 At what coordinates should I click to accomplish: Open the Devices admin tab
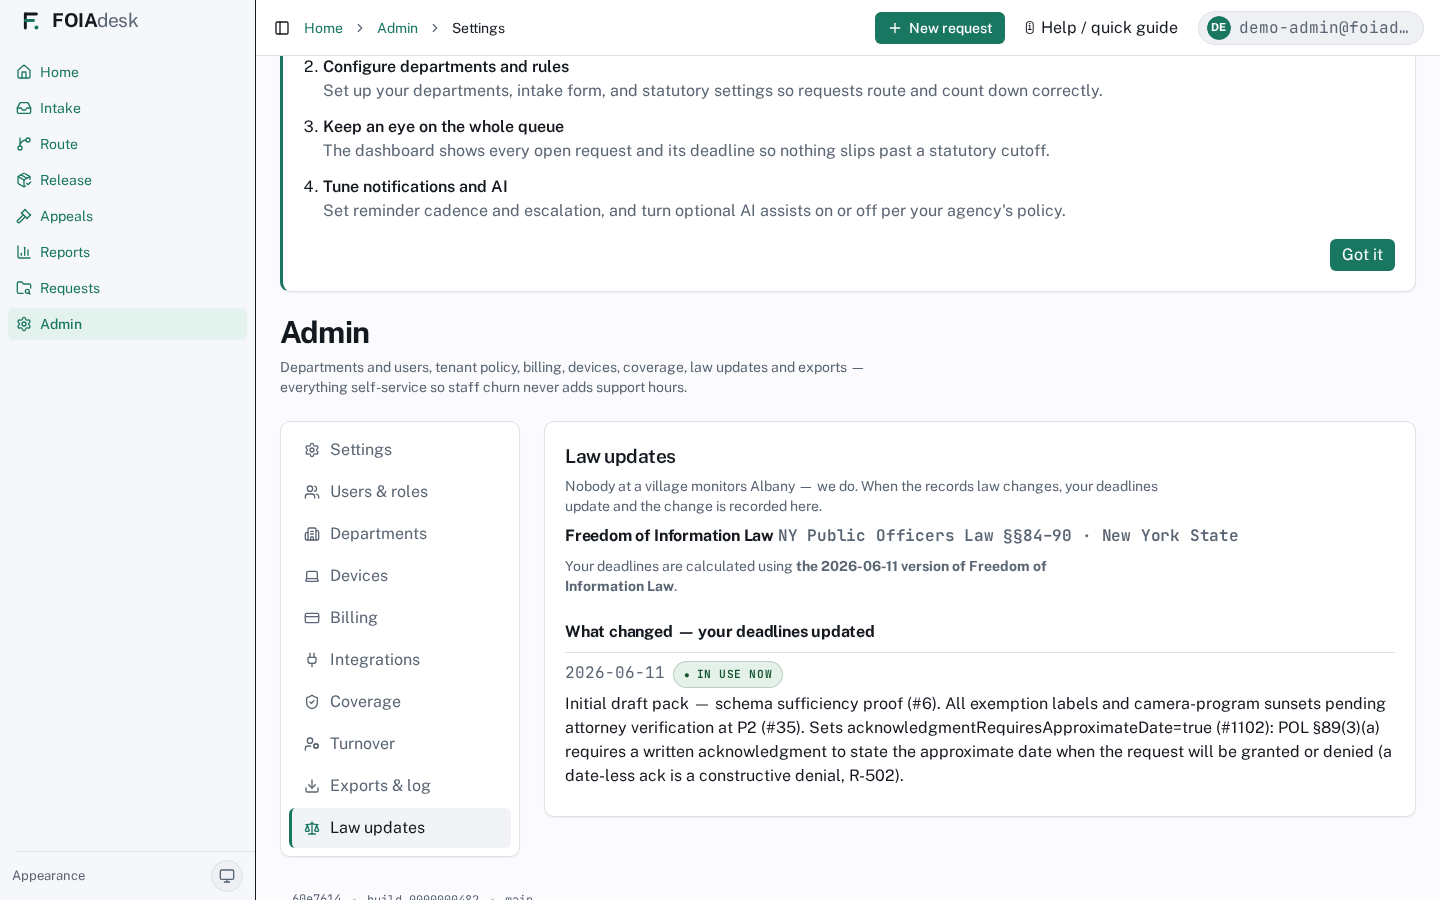tap(400, 576)
